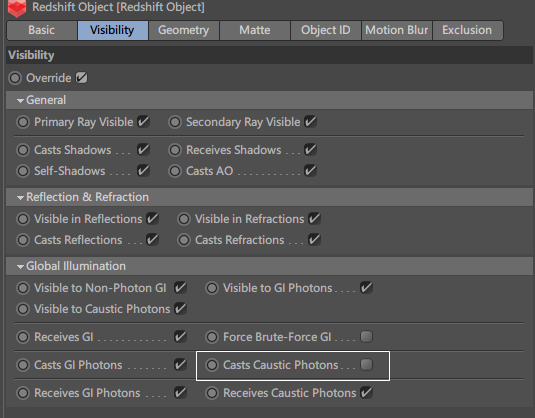This screenshot has height=418, width=535.
Task: Click Receives GI Photons keyframe dot
Action: click(23, 393)
